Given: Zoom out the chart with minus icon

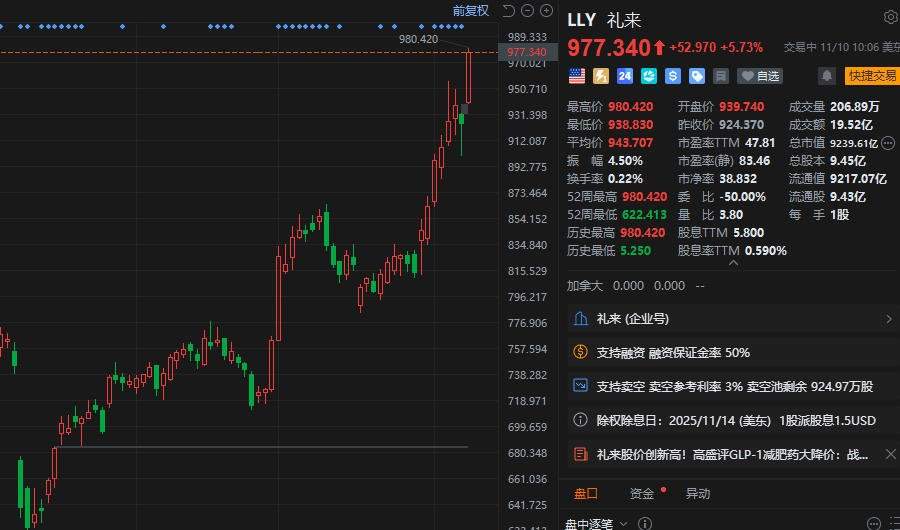Looking at the screenshot, I should point(527,10).
